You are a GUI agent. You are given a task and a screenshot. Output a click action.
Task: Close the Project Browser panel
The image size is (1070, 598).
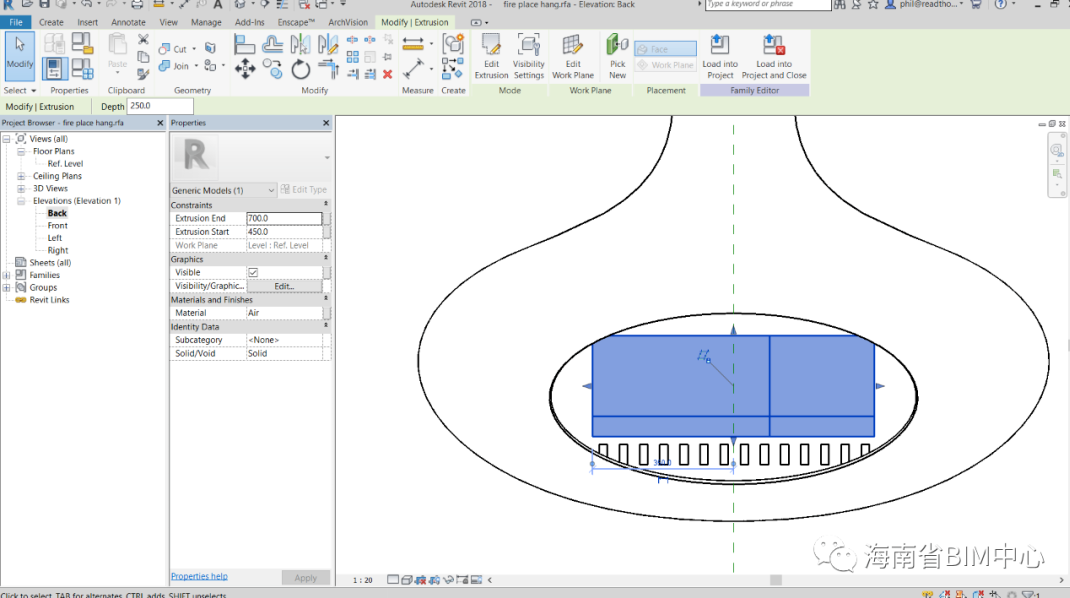[160, 123]
